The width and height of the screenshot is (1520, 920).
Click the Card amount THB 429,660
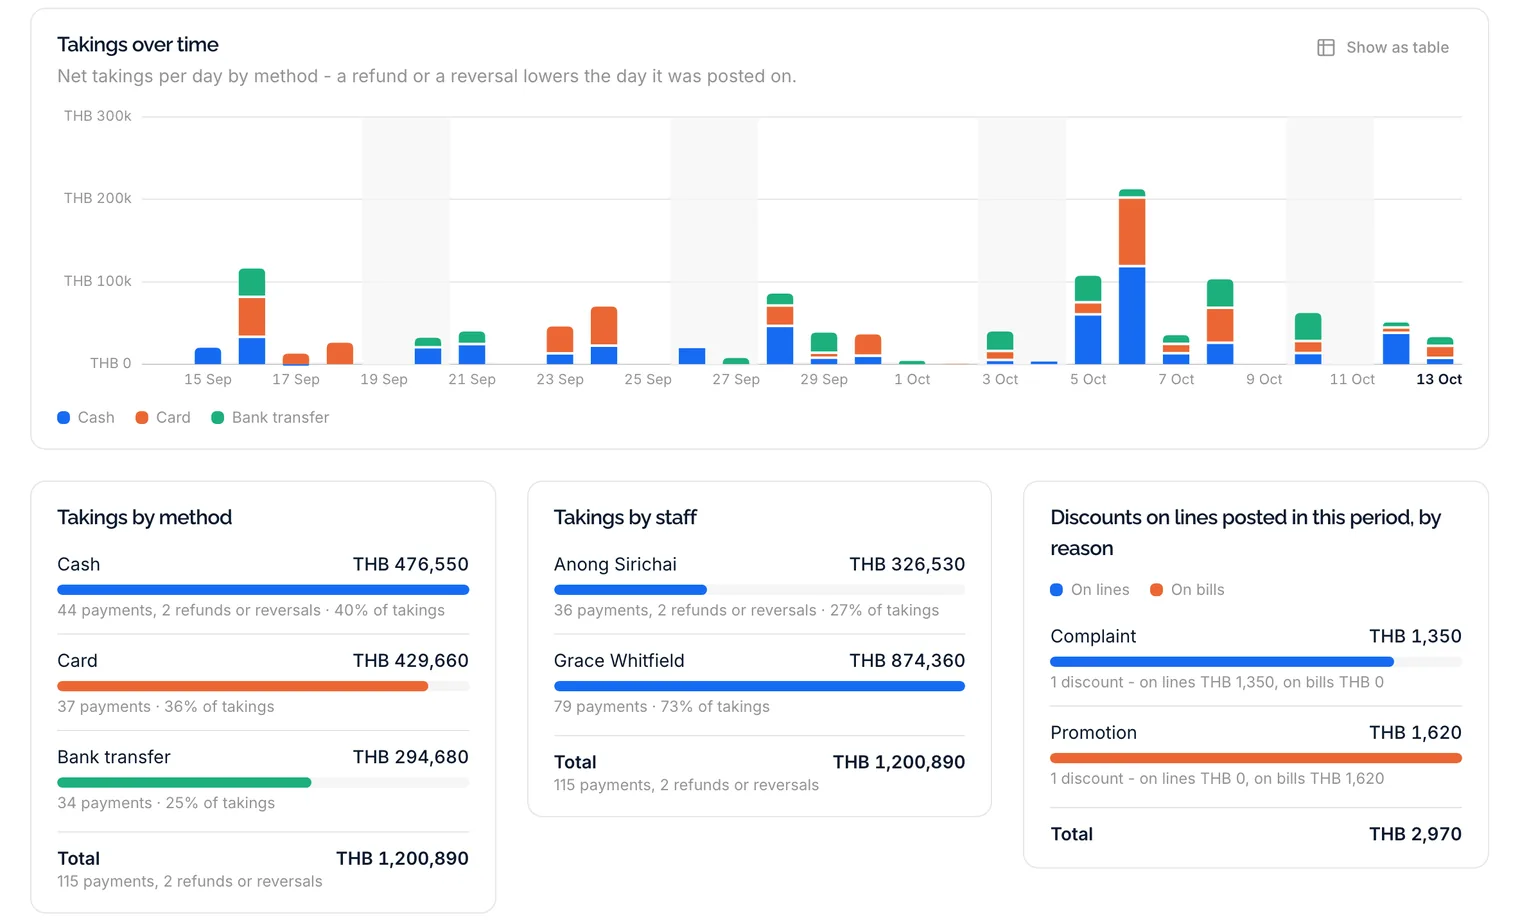click(x=411, y=661)
